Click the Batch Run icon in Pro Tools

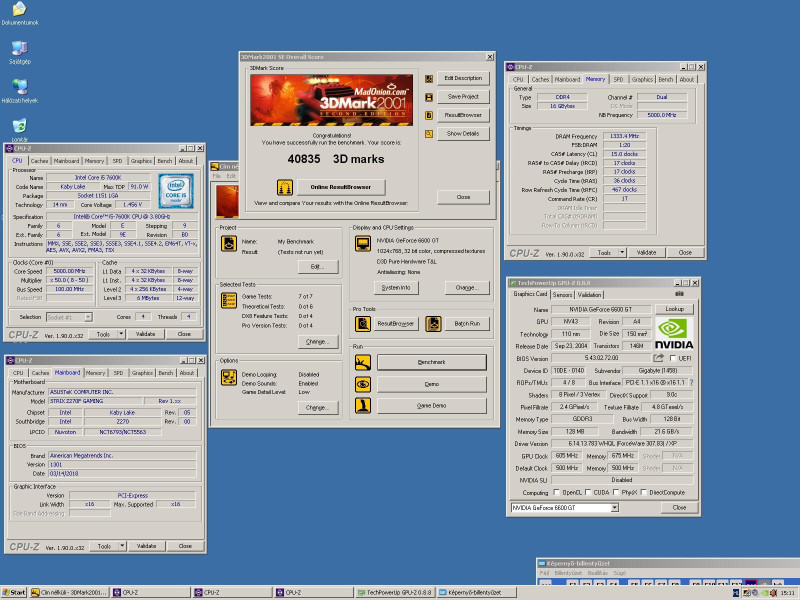(432, 324)
